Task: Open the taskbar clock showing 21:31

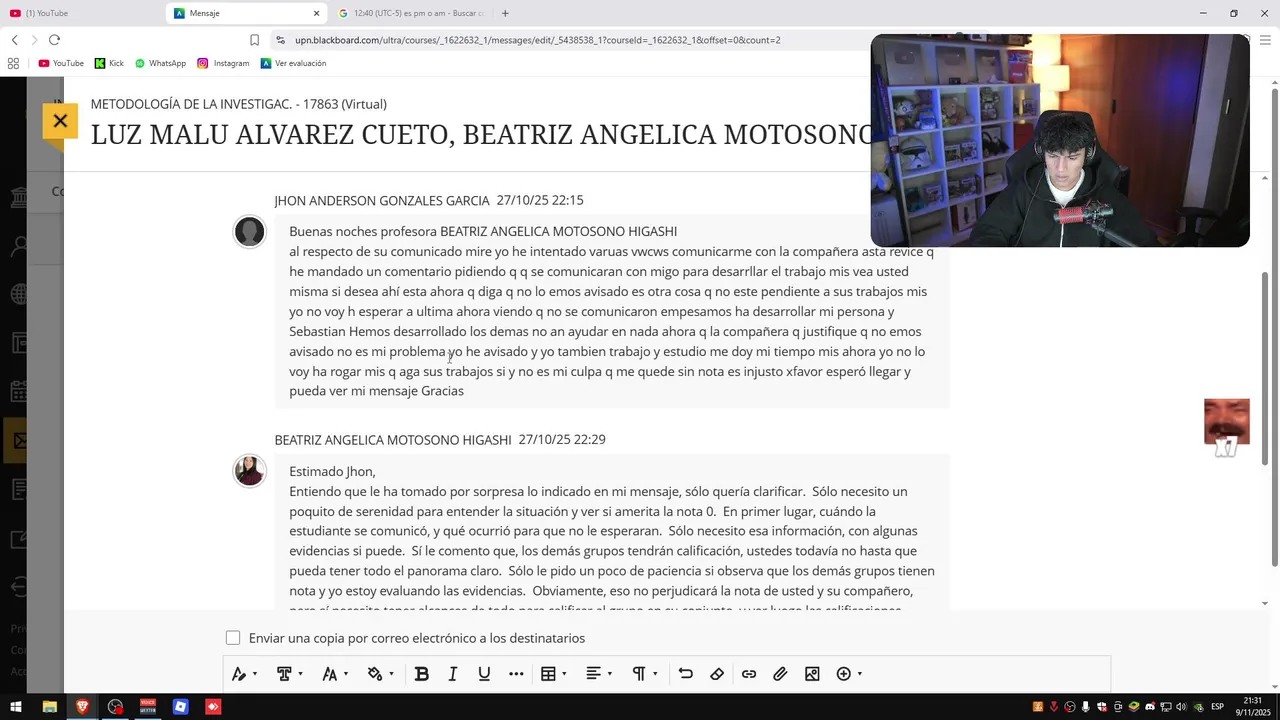Action: (1253, 707)
